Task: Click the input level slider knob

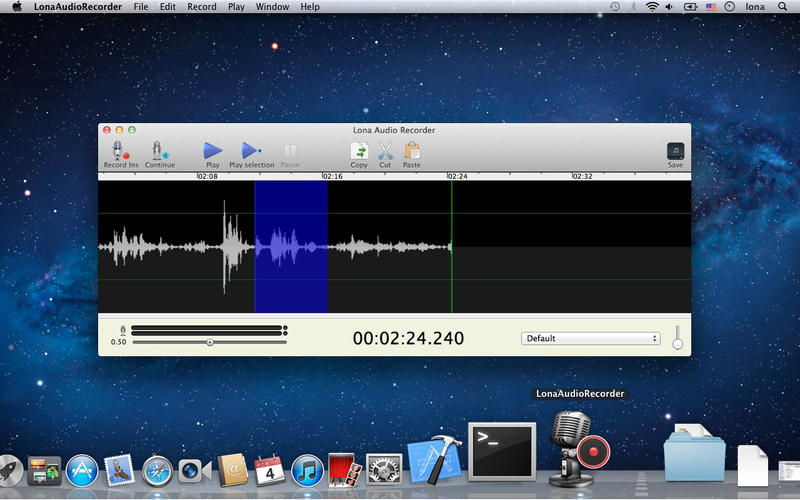Action: [210, 342]
